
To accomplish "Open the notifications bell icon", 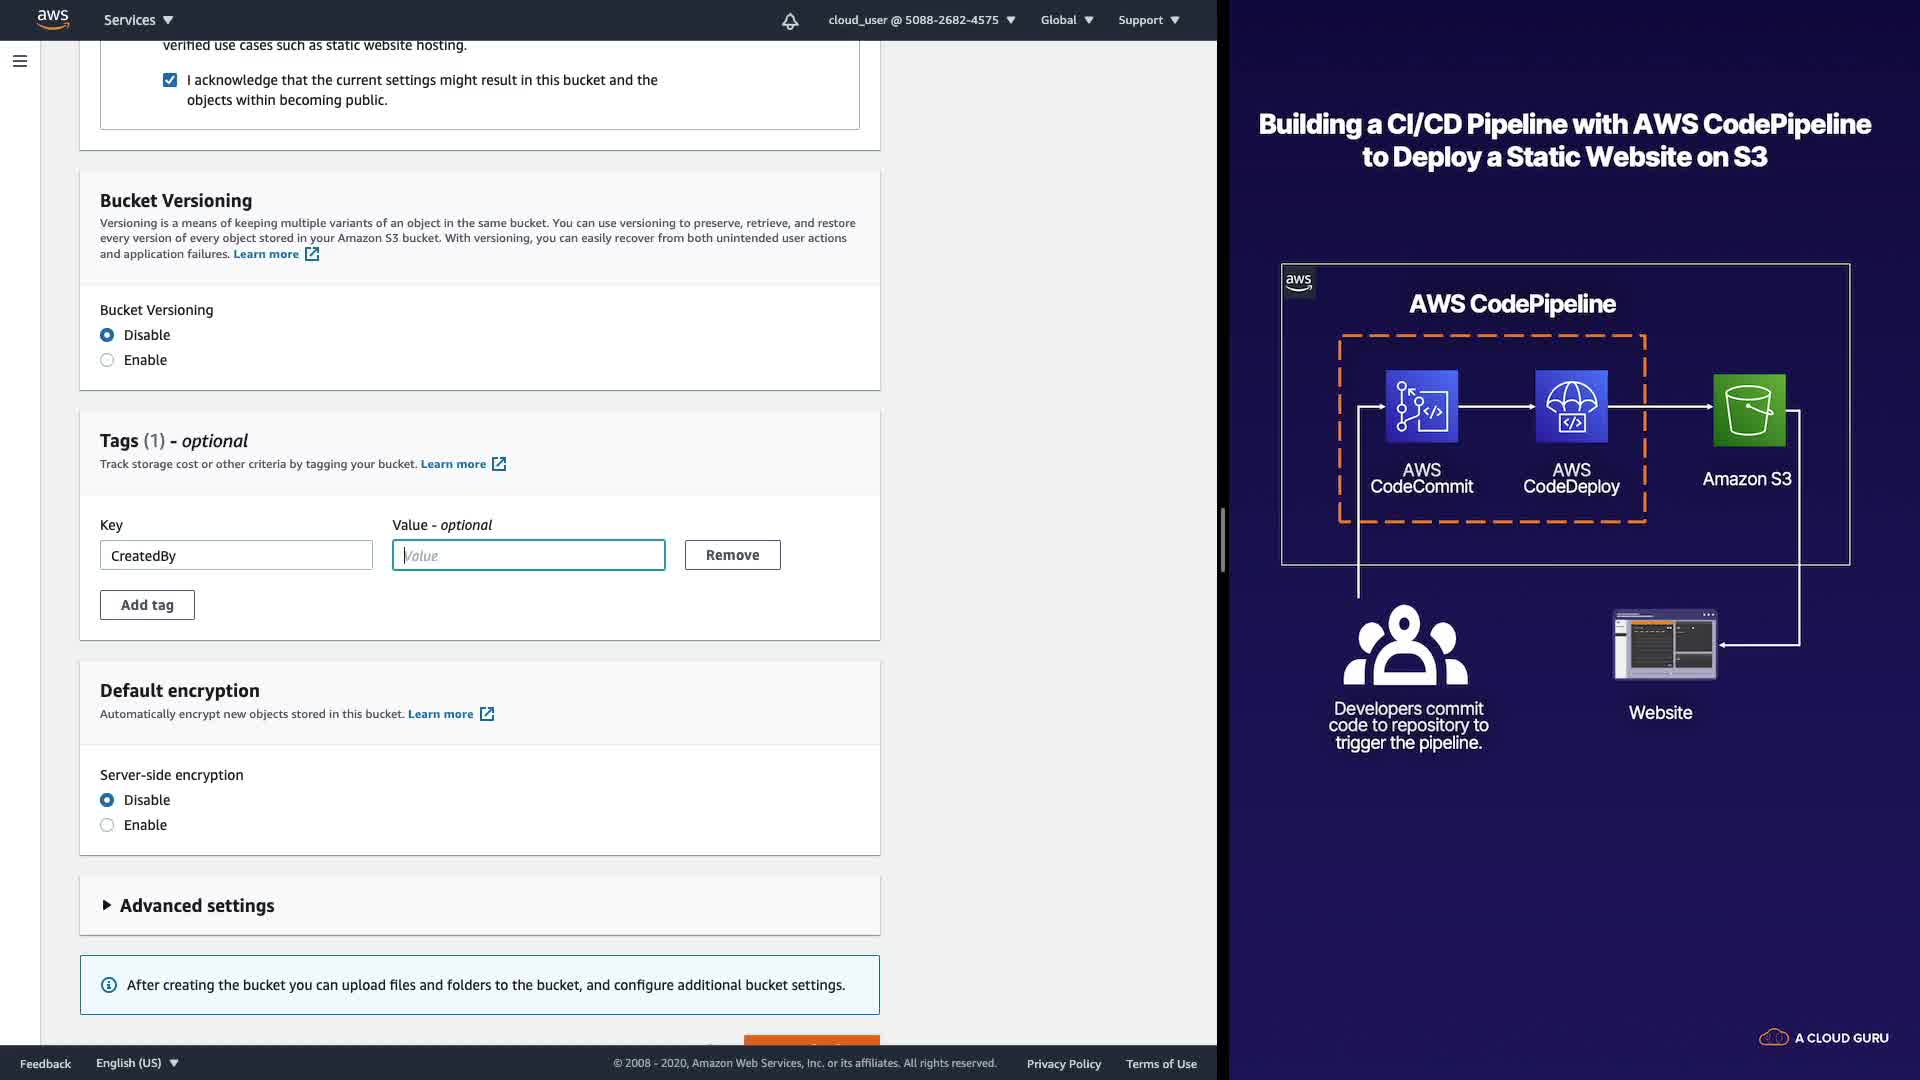I will click(790, 20).
